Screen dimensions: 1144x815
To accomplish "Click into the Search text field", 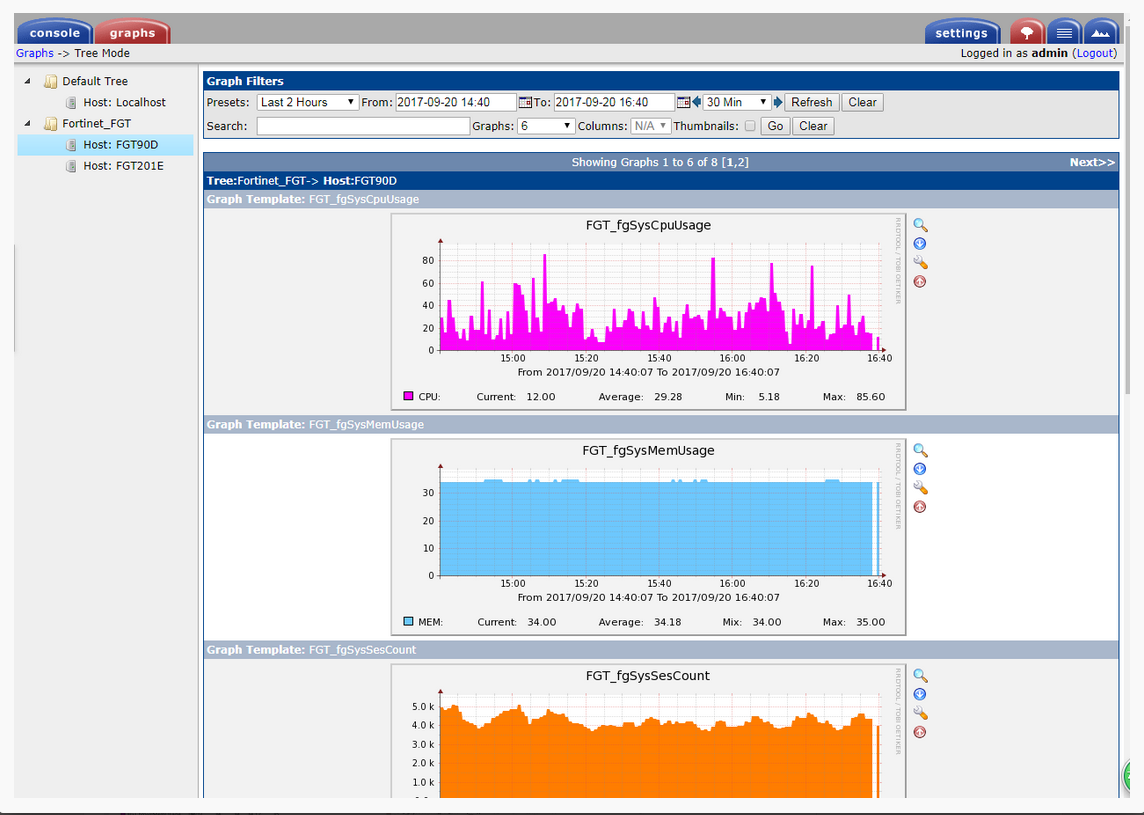I will 363,126.
